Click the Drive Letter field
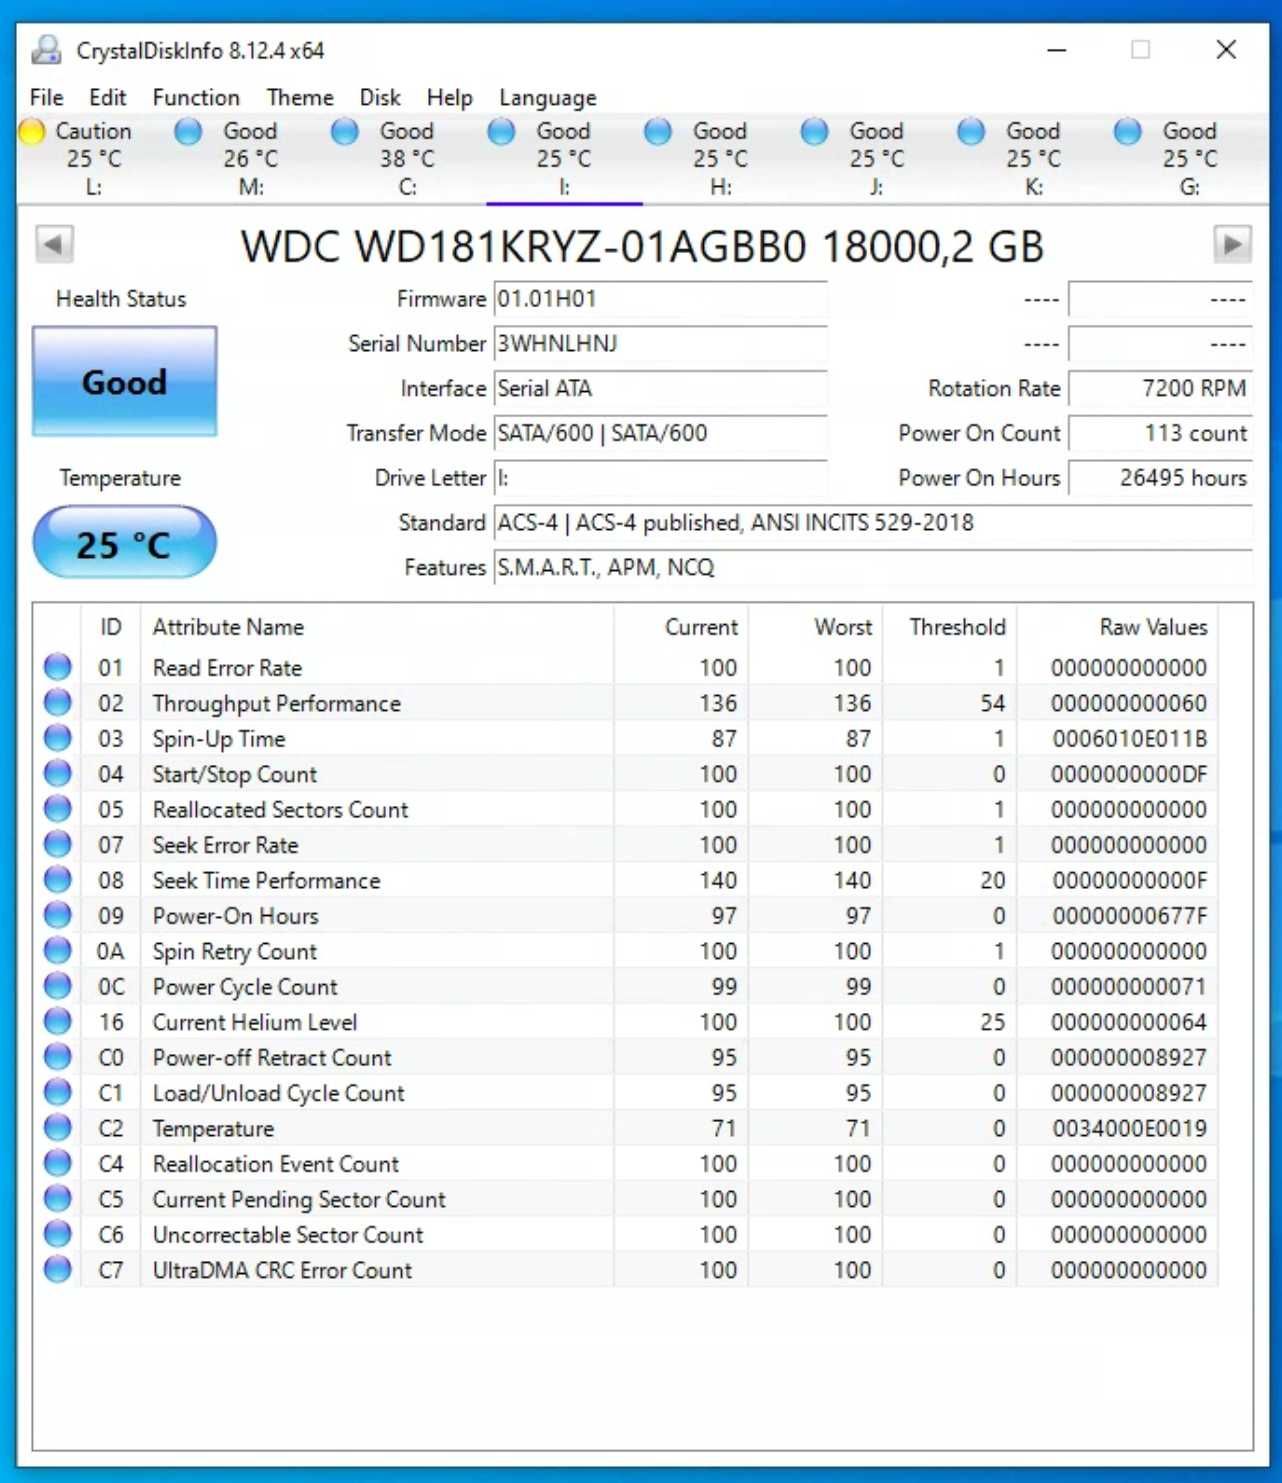 point(660,478)
